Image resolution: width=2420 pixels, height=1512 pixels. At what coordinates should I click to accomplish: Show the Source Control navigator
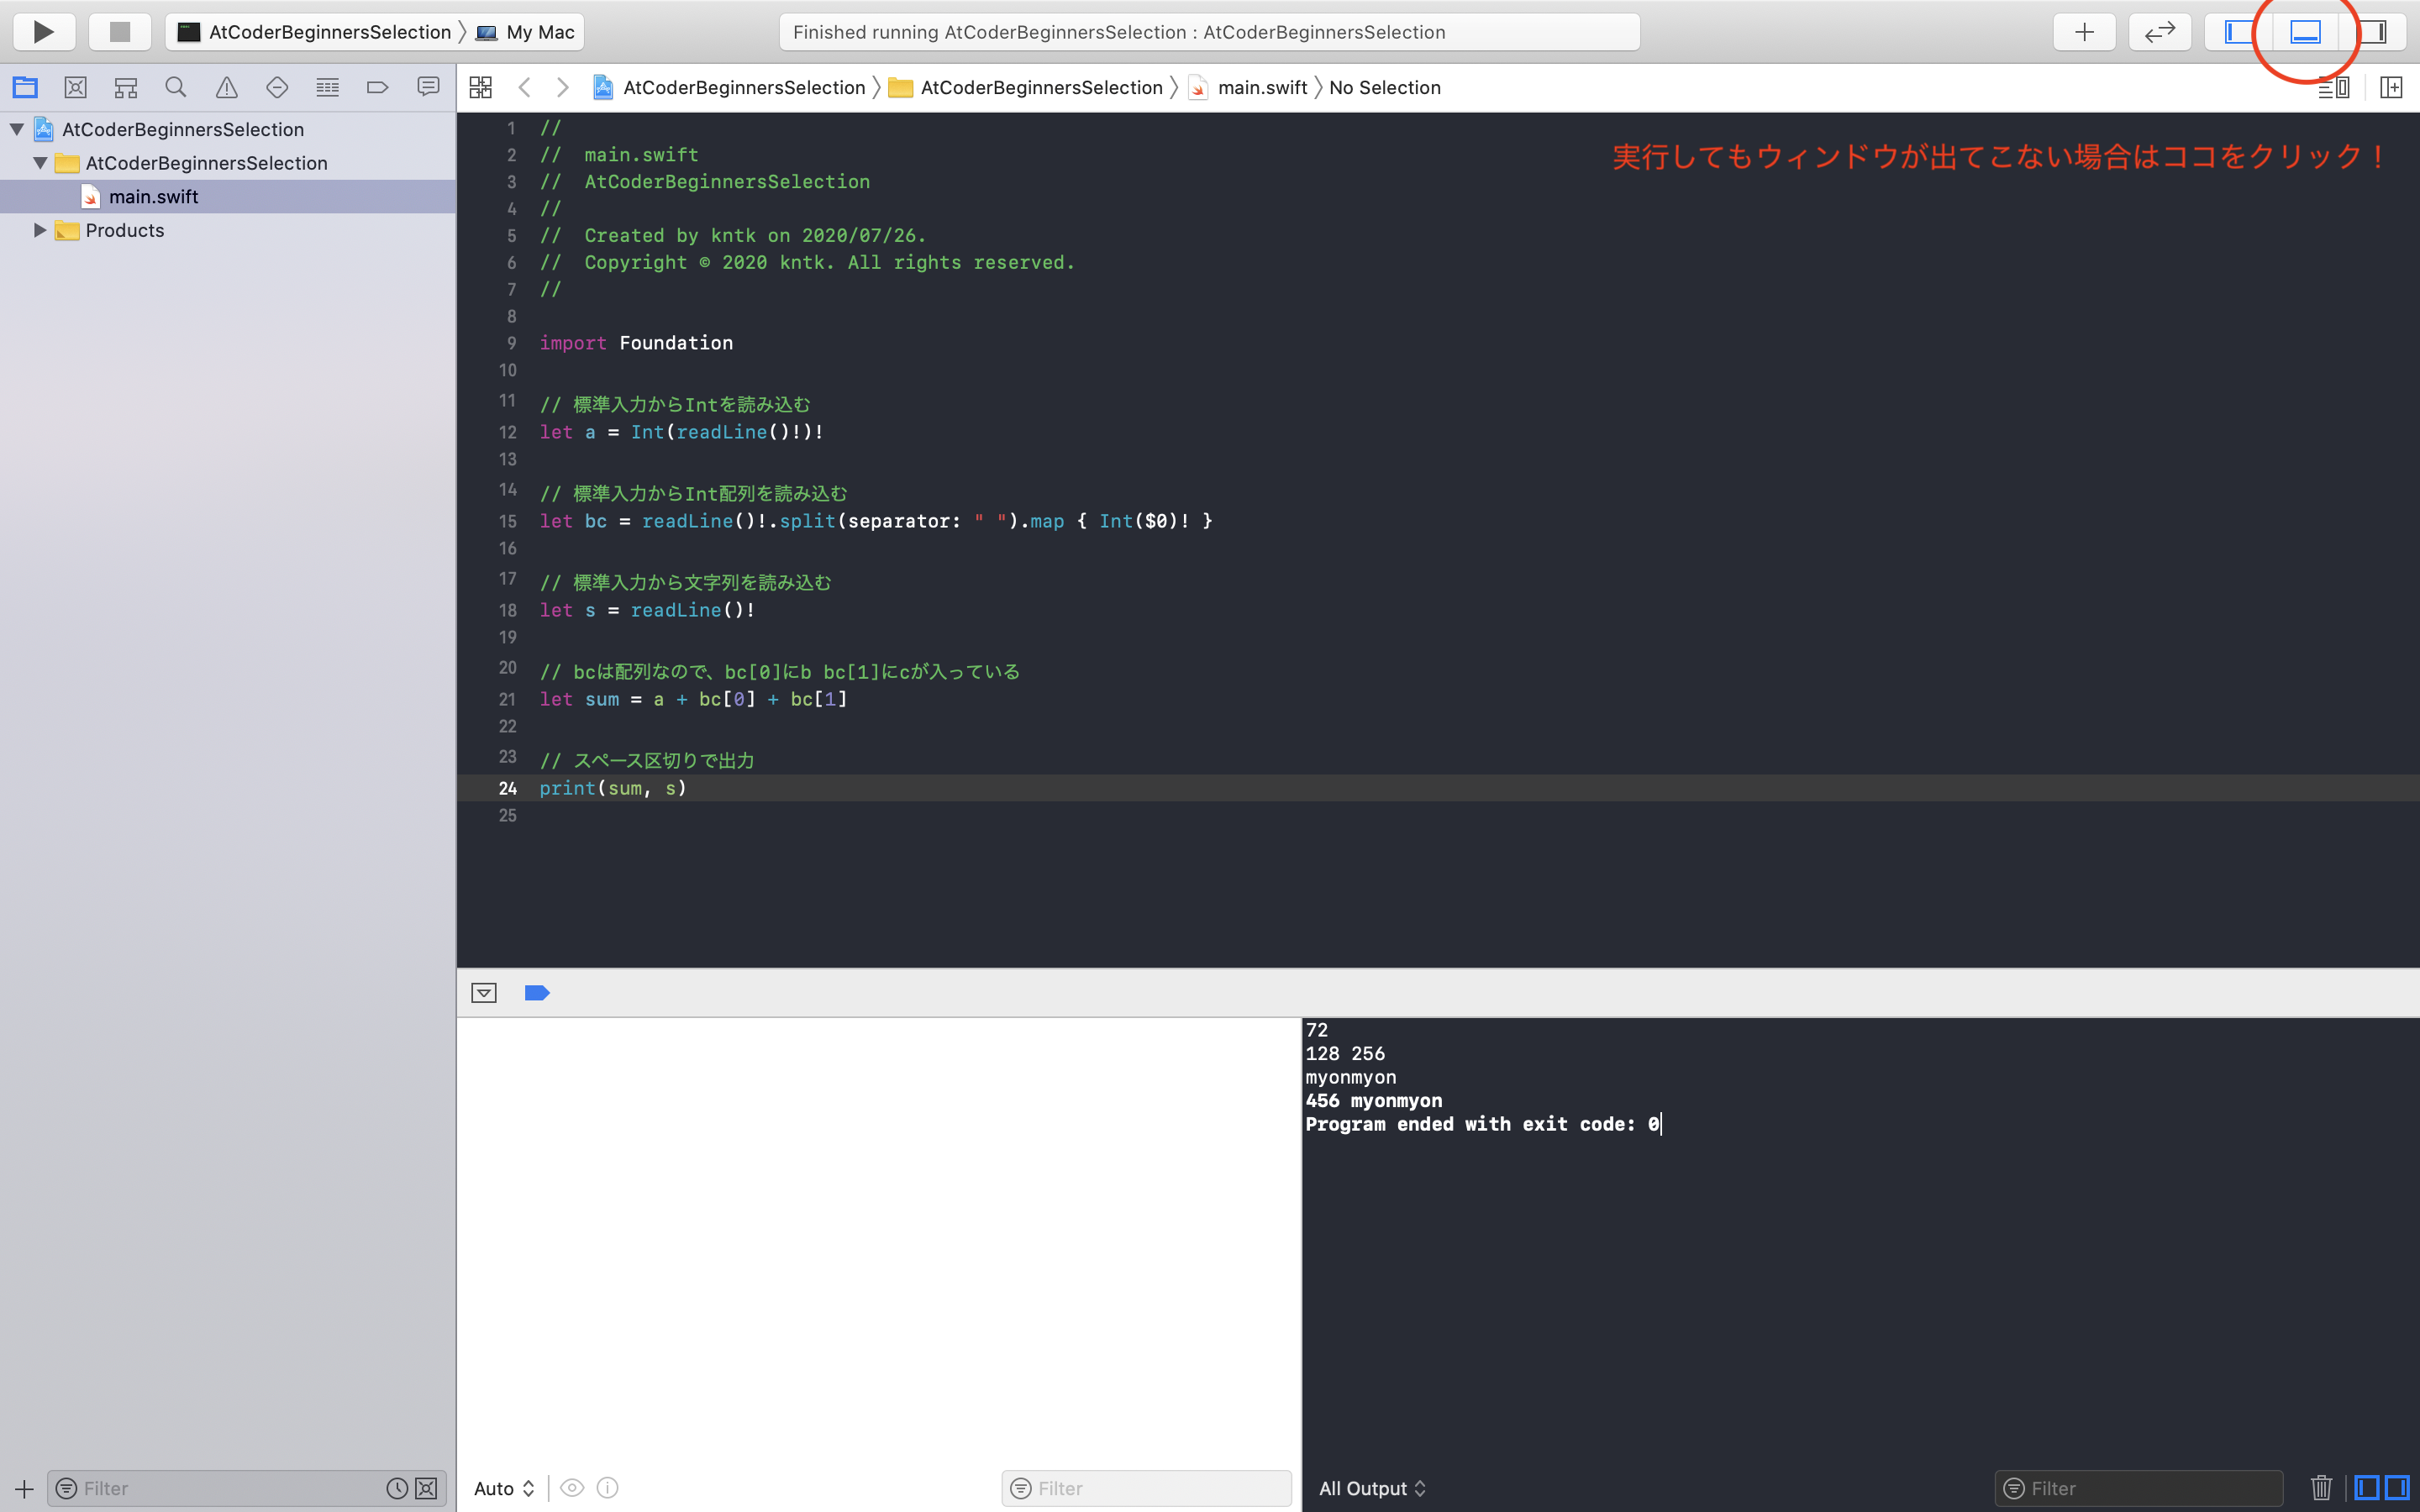[75, 88]
